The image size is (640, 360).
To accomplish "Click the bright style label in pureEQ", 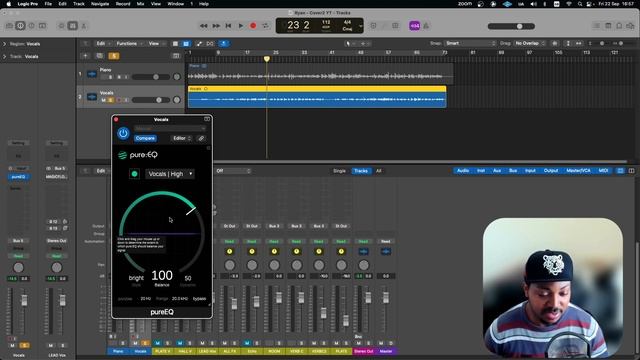I will (136, 278).
